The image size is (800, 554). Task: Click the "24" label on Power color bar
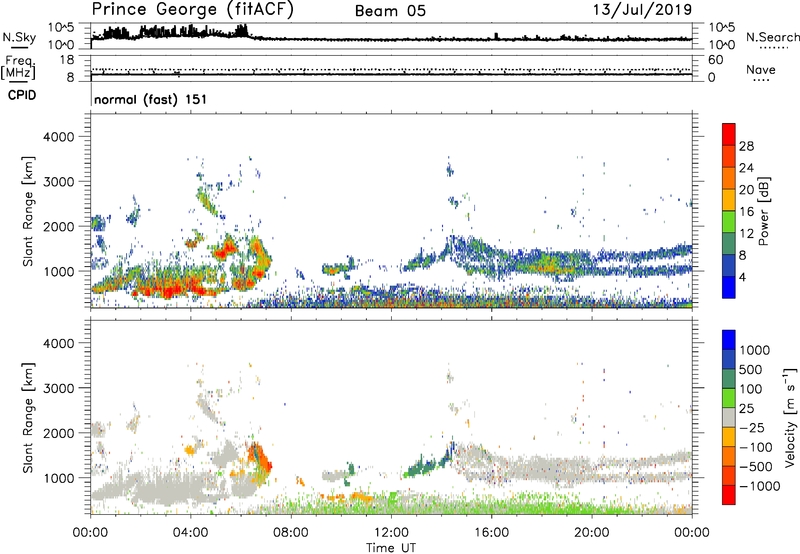tap(746, 168)
